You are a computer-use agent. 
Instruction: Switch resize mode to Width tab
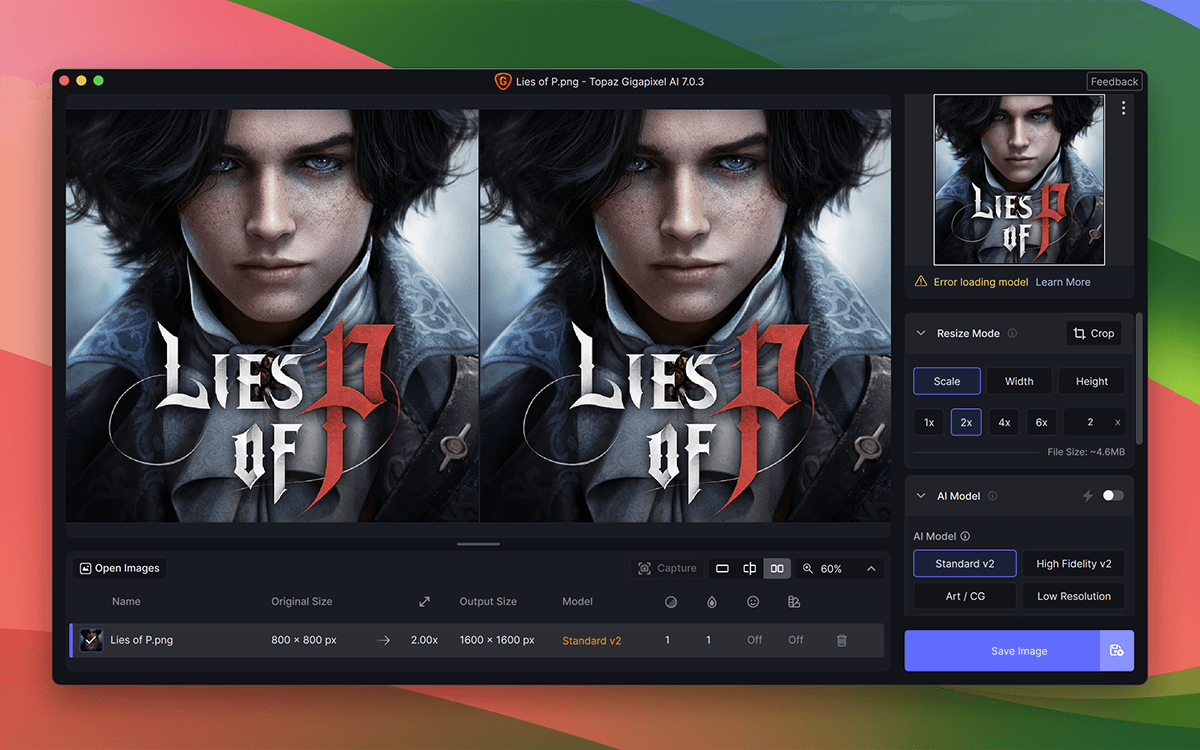coord(1019,381)
